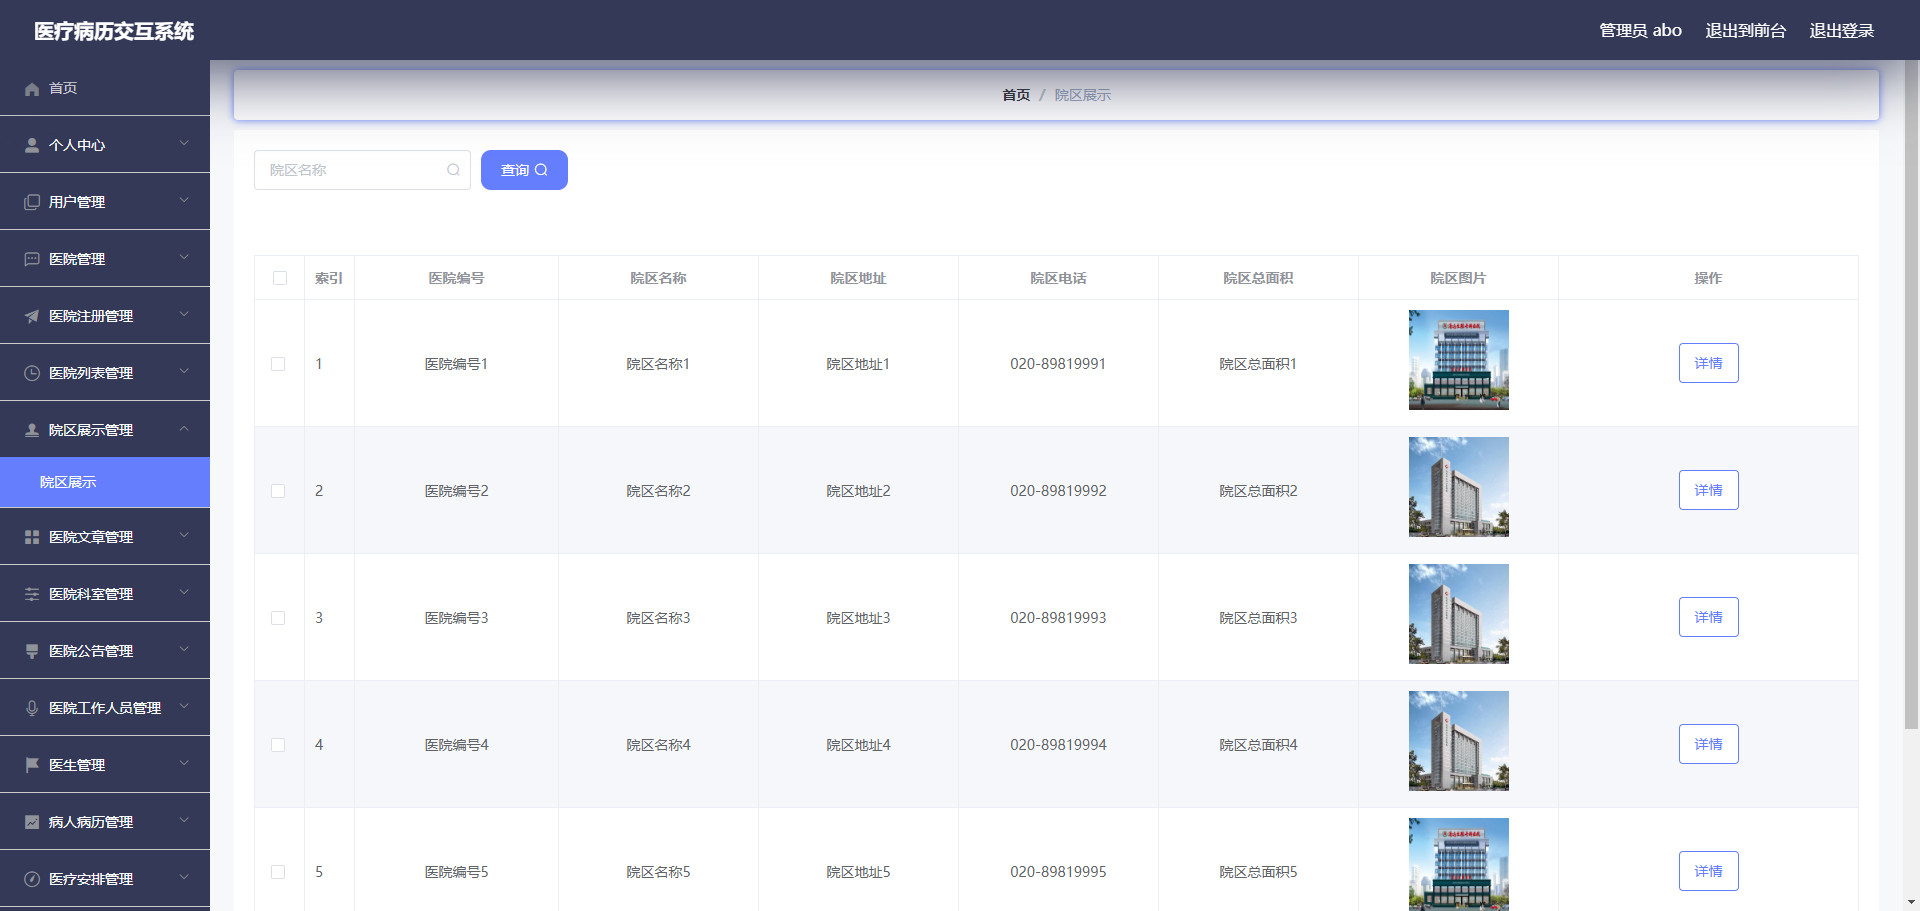This screenshot has width=1920, height=911.
Task: Check the checkbox for row 医院编号1
Action: (x=278, y=364)
